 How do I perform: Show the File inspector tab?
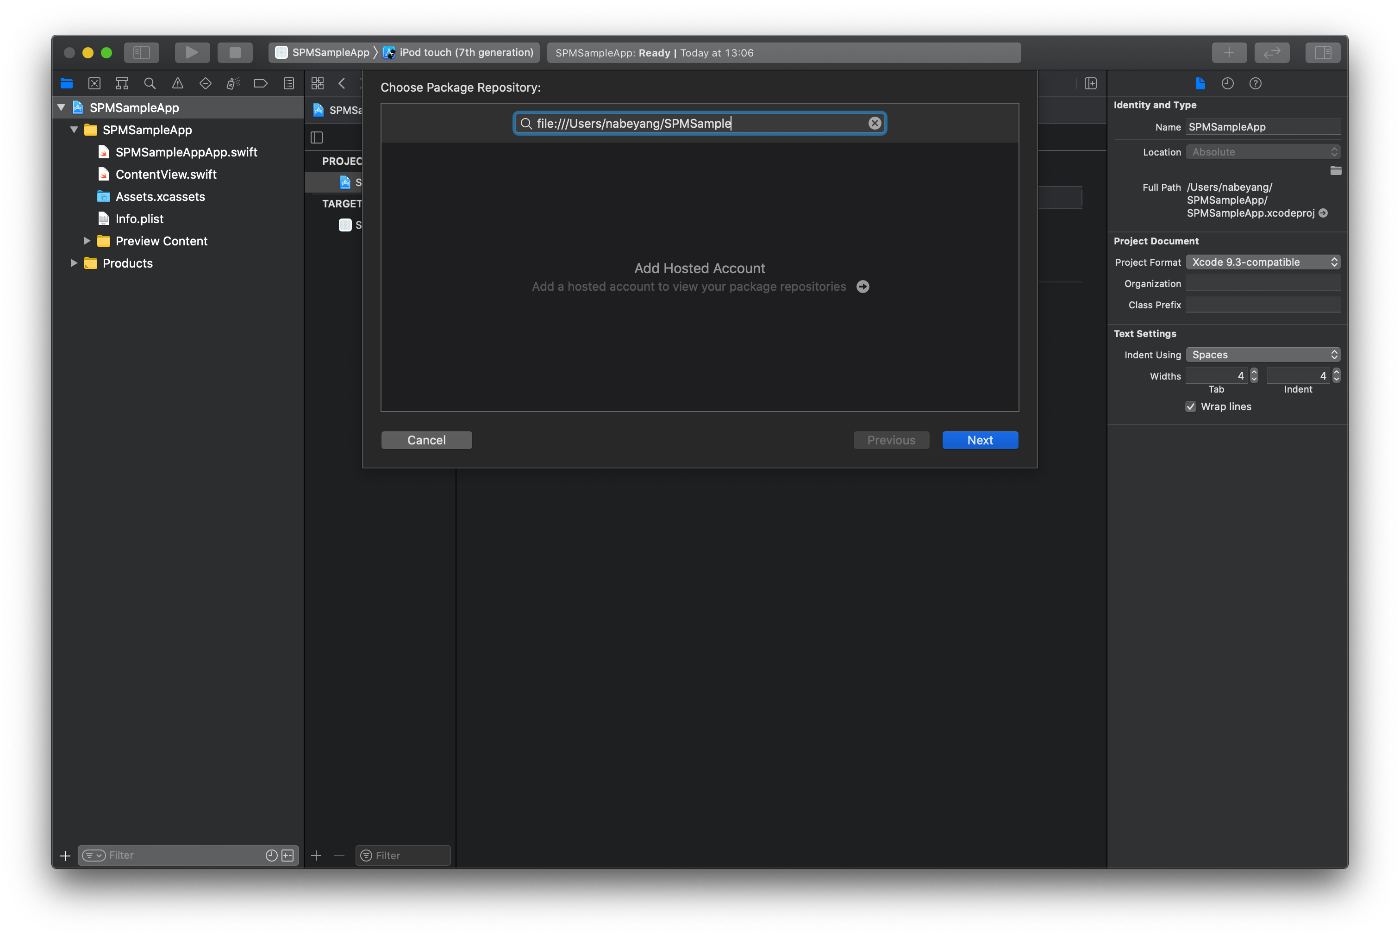[1200, 83]
